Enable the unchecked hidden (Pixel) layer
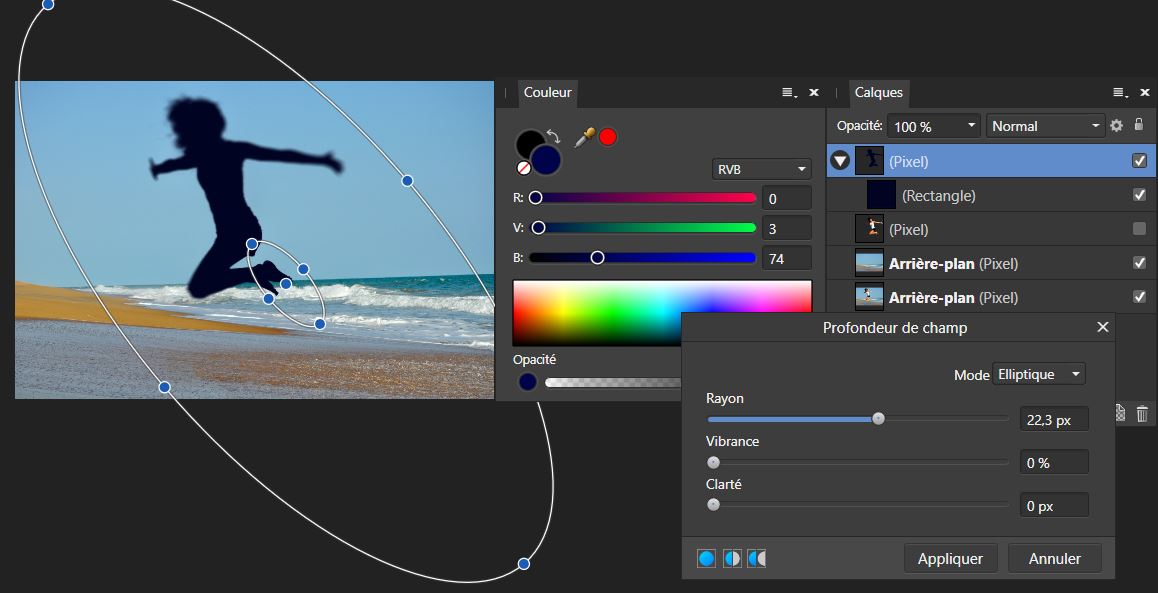1158x593 pixels. (x=1140, y=229)
